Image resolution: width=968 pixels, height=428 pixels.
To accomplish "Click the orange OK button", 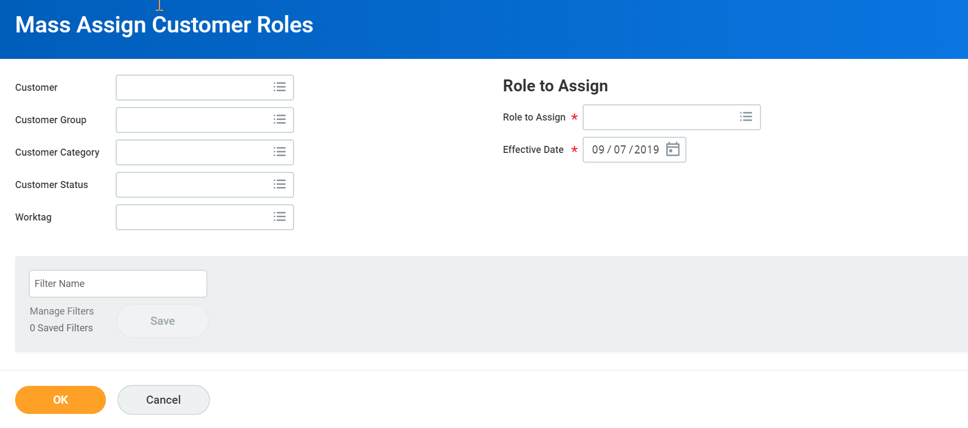I will pyautogui.click(x=60, y=400).
